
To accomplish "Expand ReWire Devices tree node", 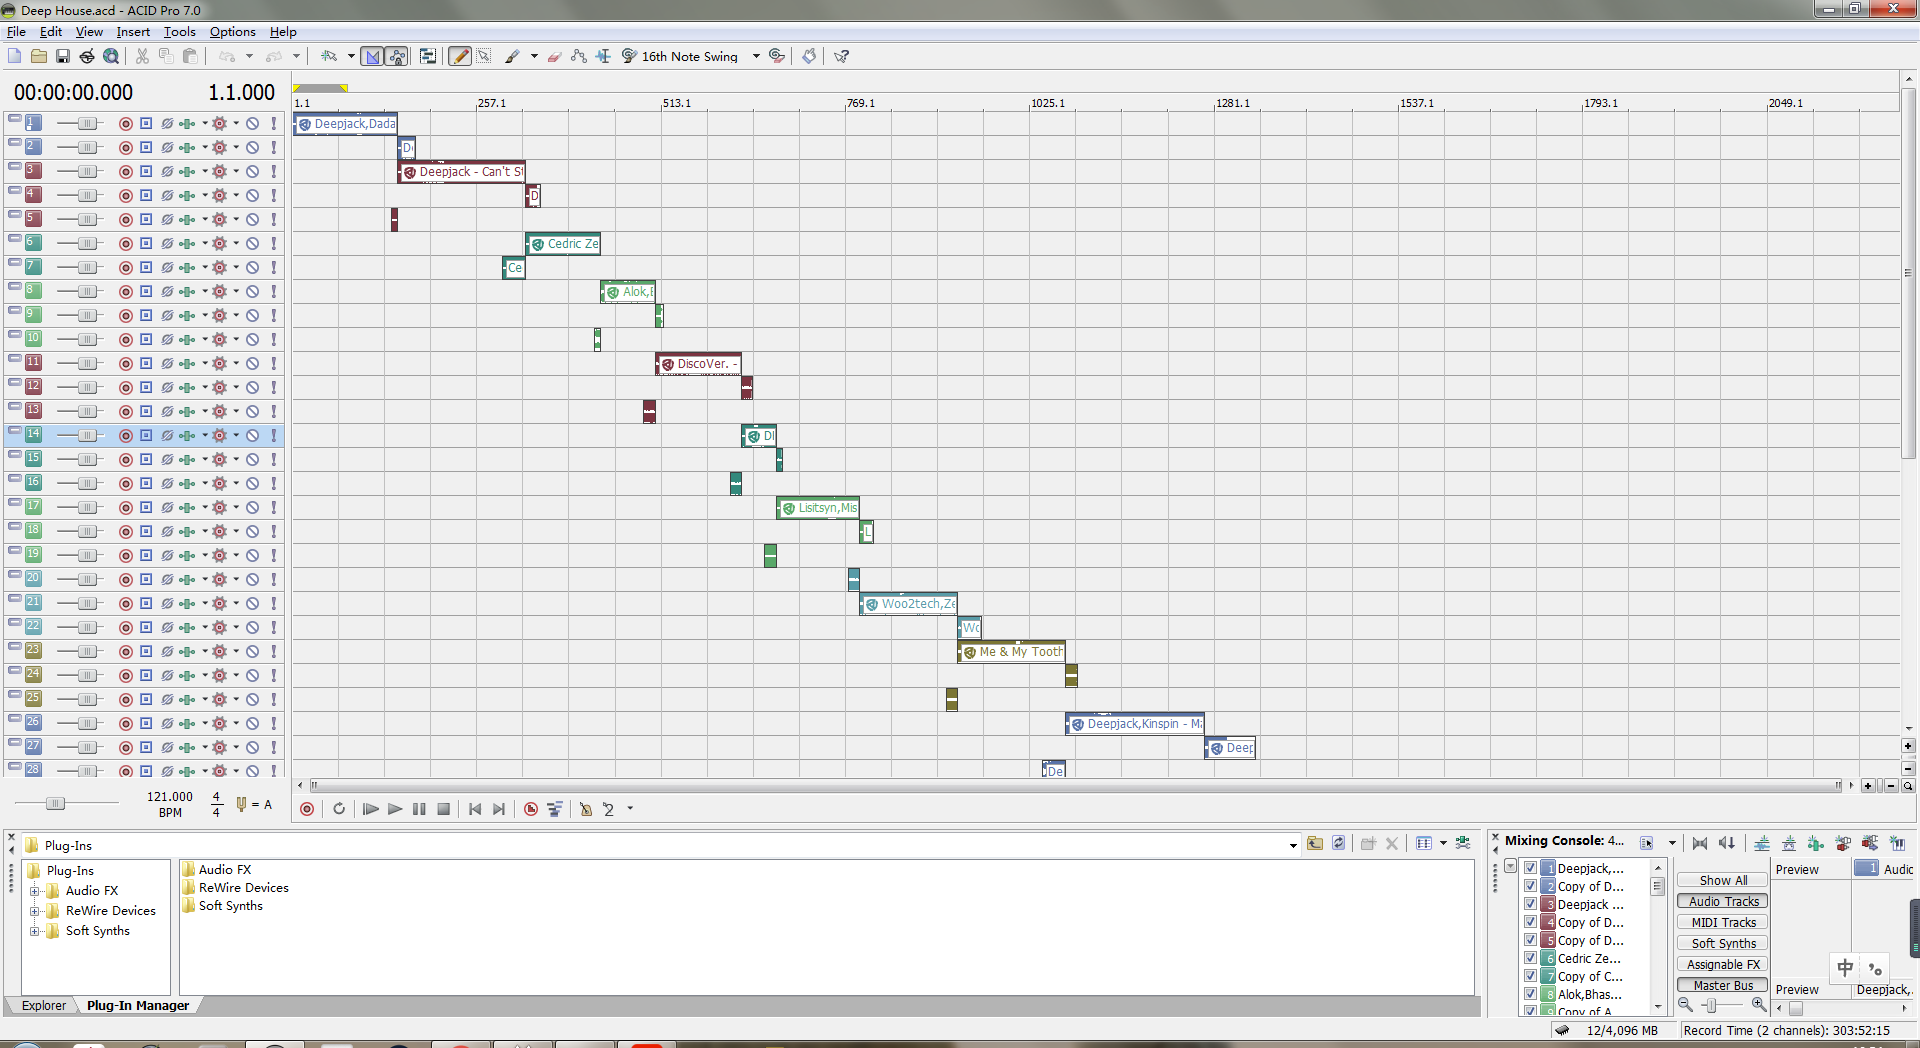I will pyautogui.click(x=35, y=911).
